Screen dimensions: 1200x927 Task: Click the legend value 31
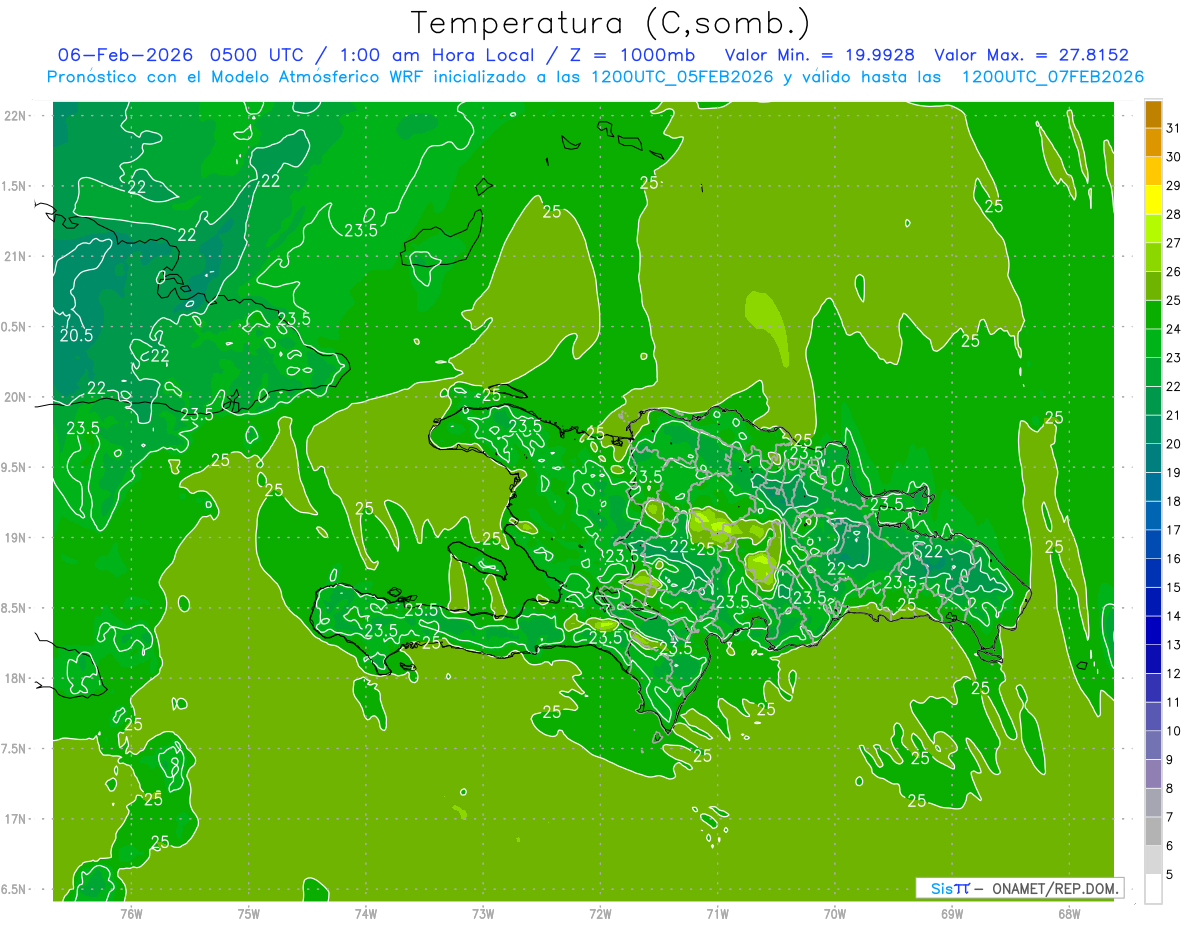pos(1174,128)
